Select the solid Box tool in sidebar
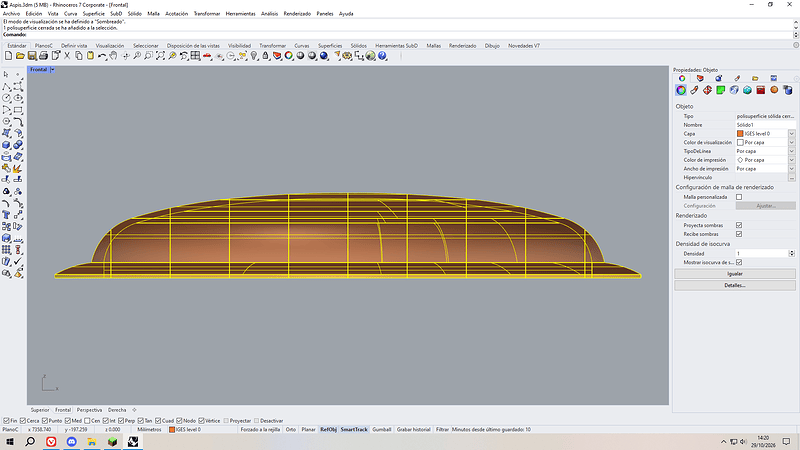Viewport: 800px width, 450px height. click(6, 145)
